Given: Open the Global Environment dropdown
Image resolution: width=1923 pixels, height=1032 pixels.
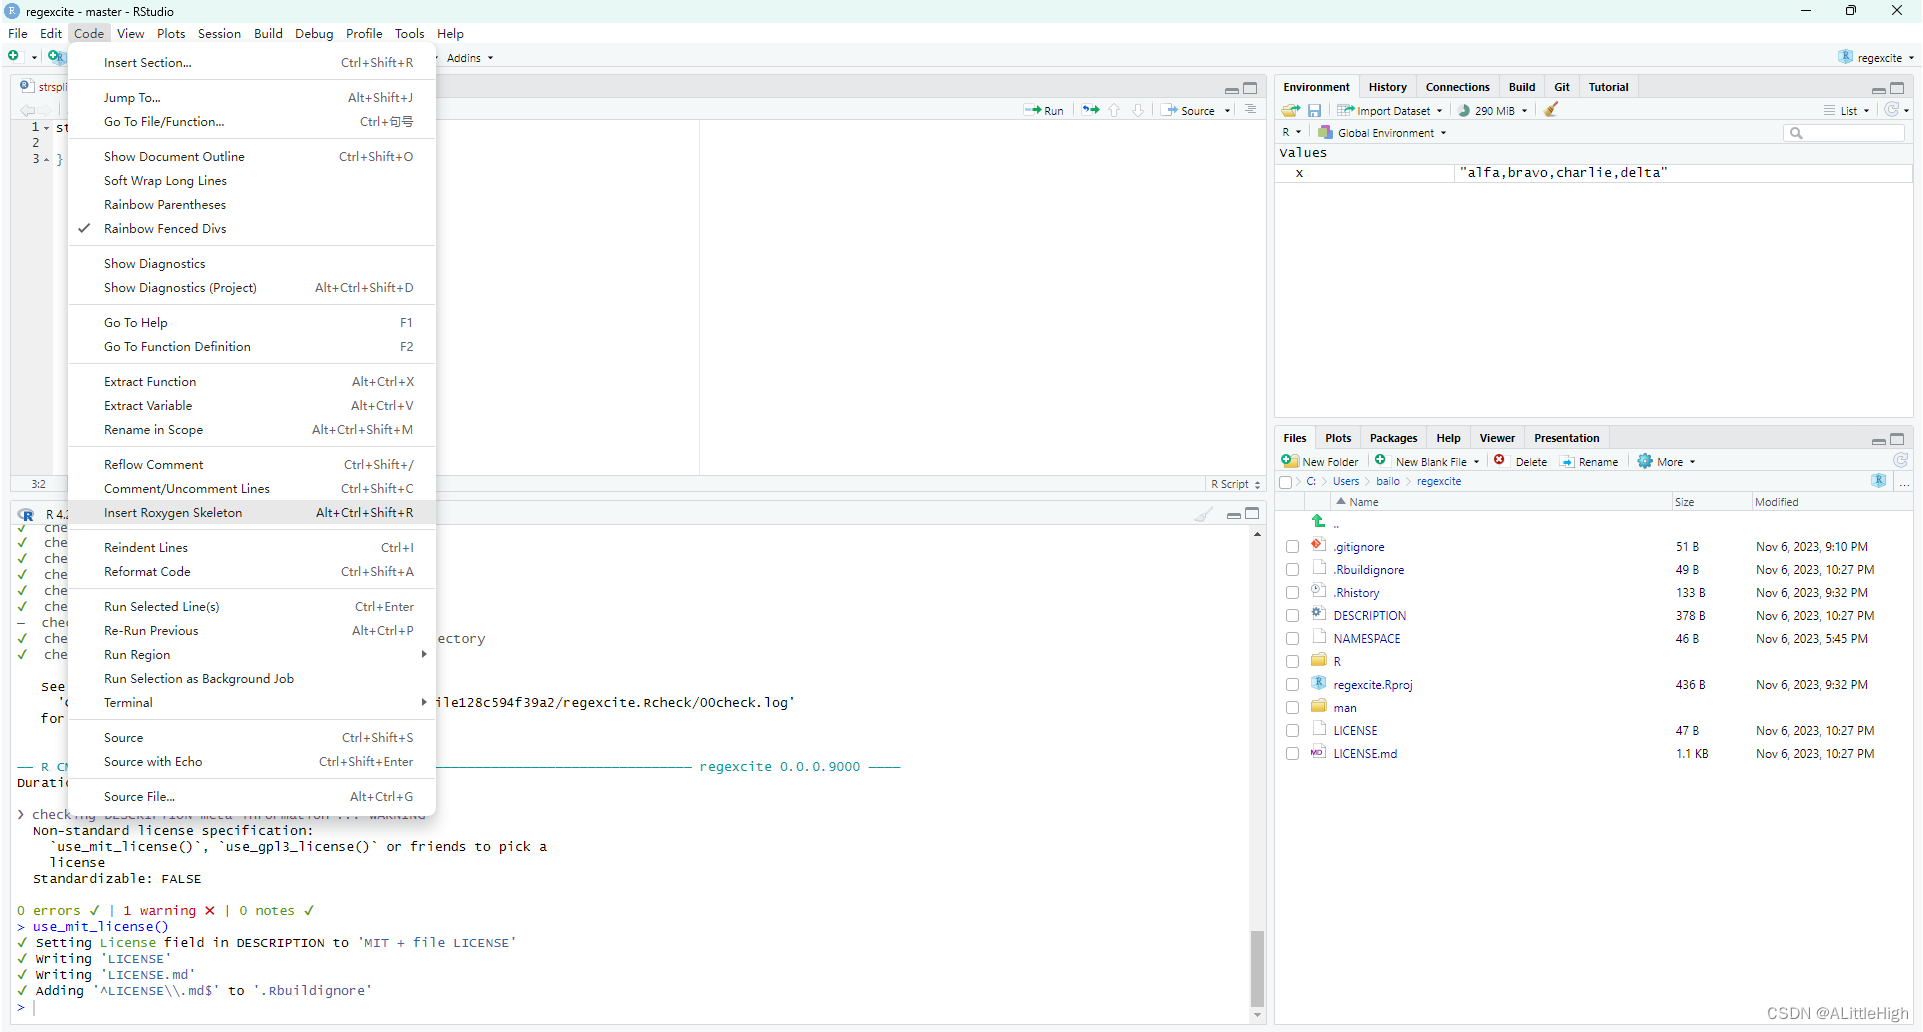Looking at the screenshot, I should pyautogui.click(x=1383, y=133).
